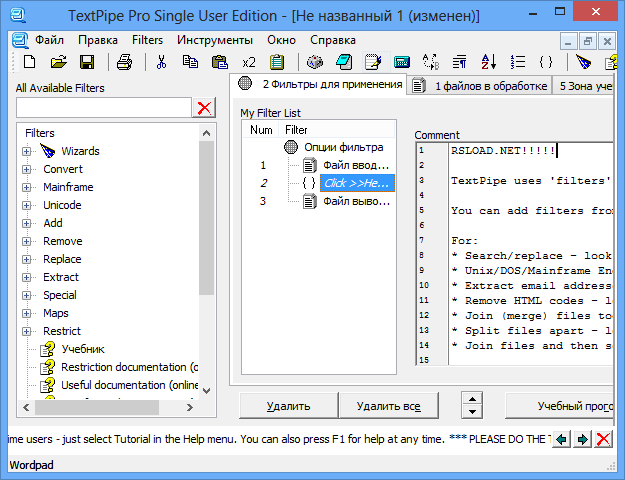Go to previous tip with left arrow

[x=562, y=439]
